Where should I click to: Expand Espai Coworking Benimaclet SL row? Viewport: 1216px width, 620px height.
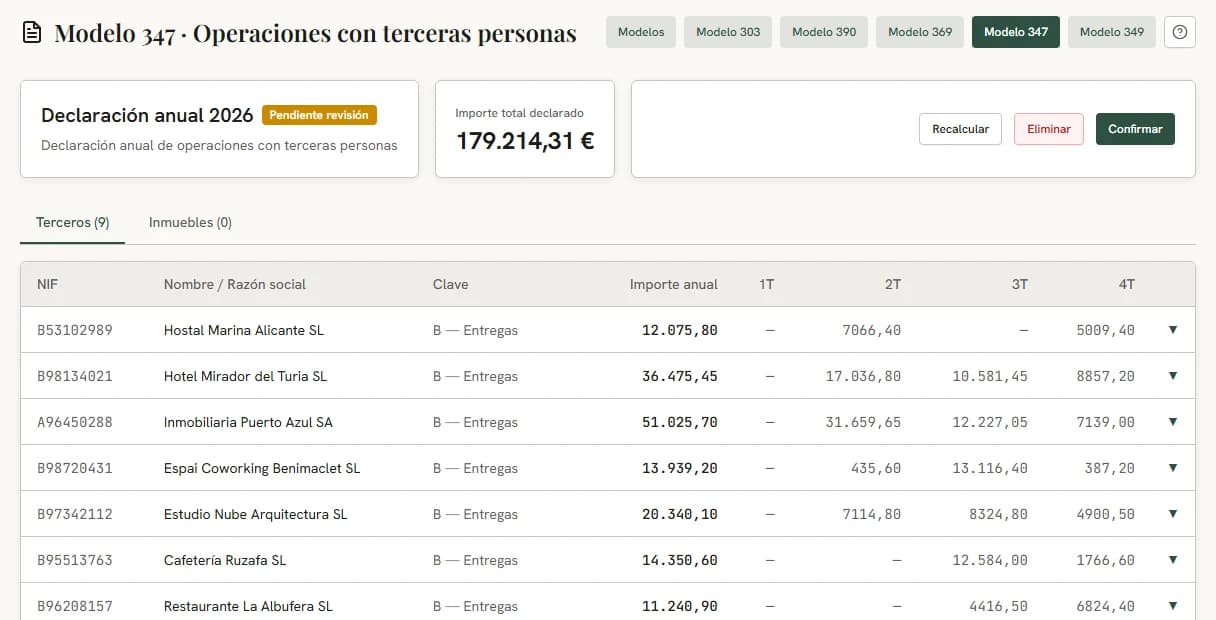1173,468
